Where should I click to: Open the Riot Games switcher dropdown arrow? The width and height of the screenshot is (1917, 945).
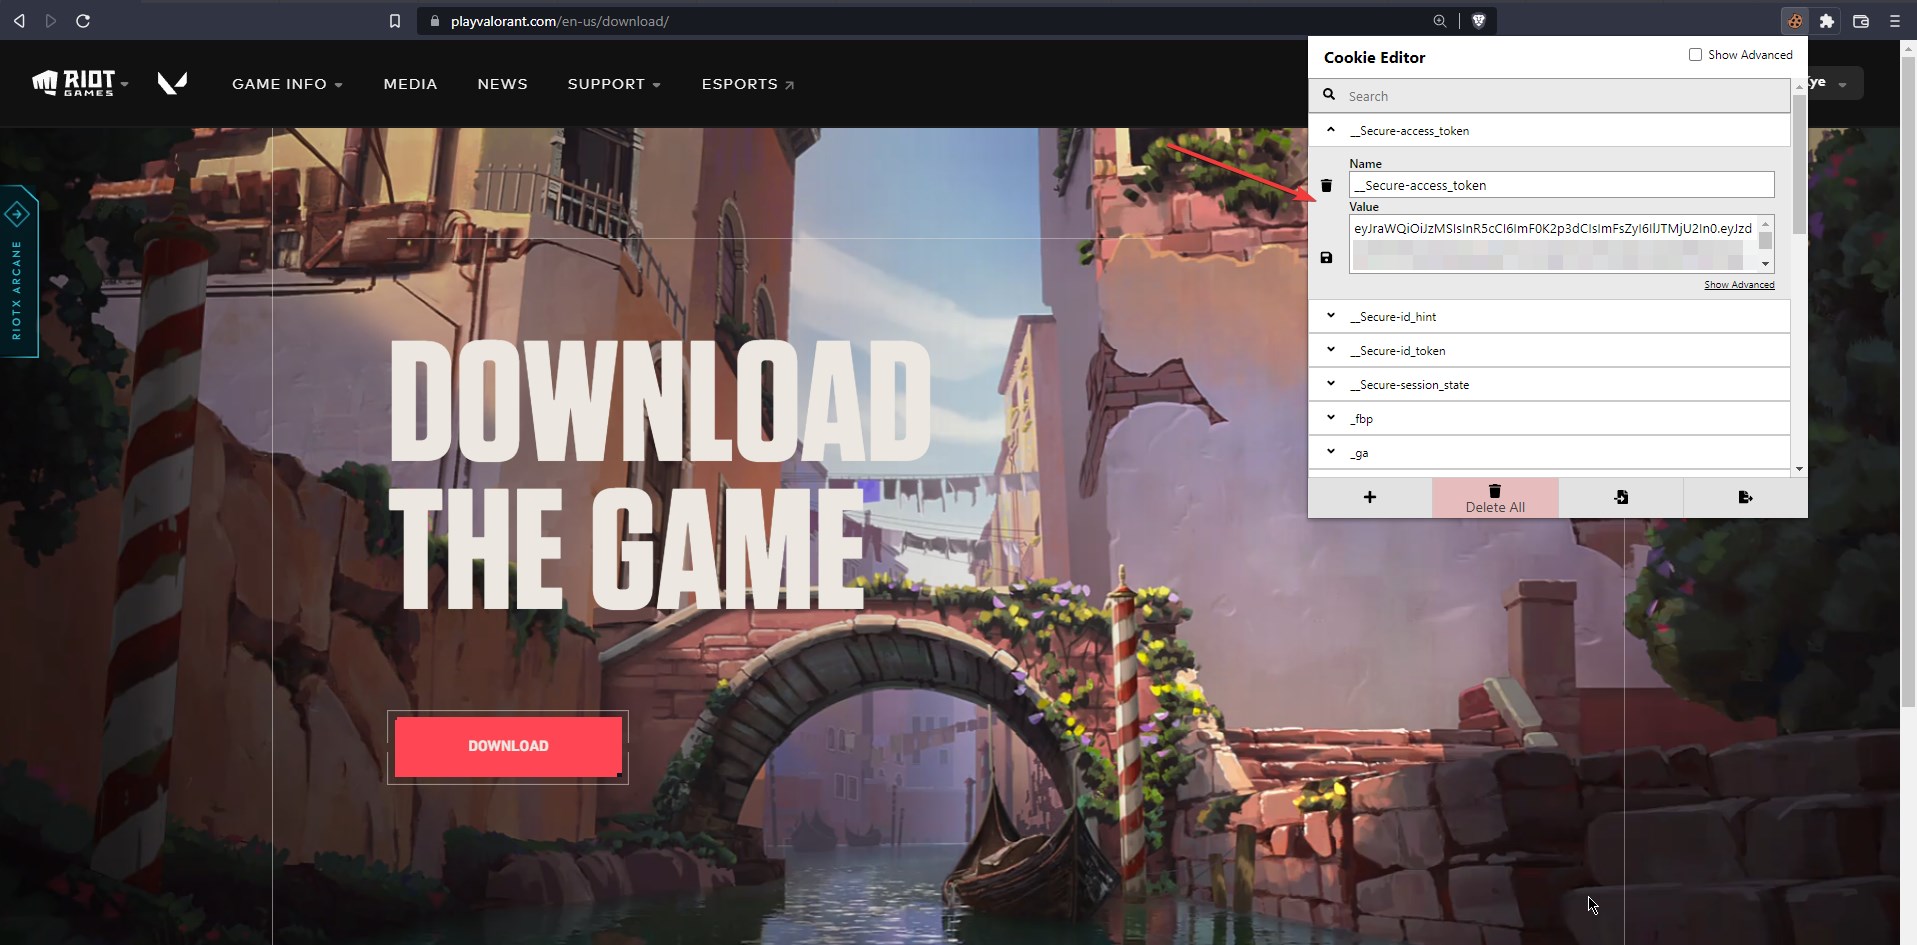[124, 85]
